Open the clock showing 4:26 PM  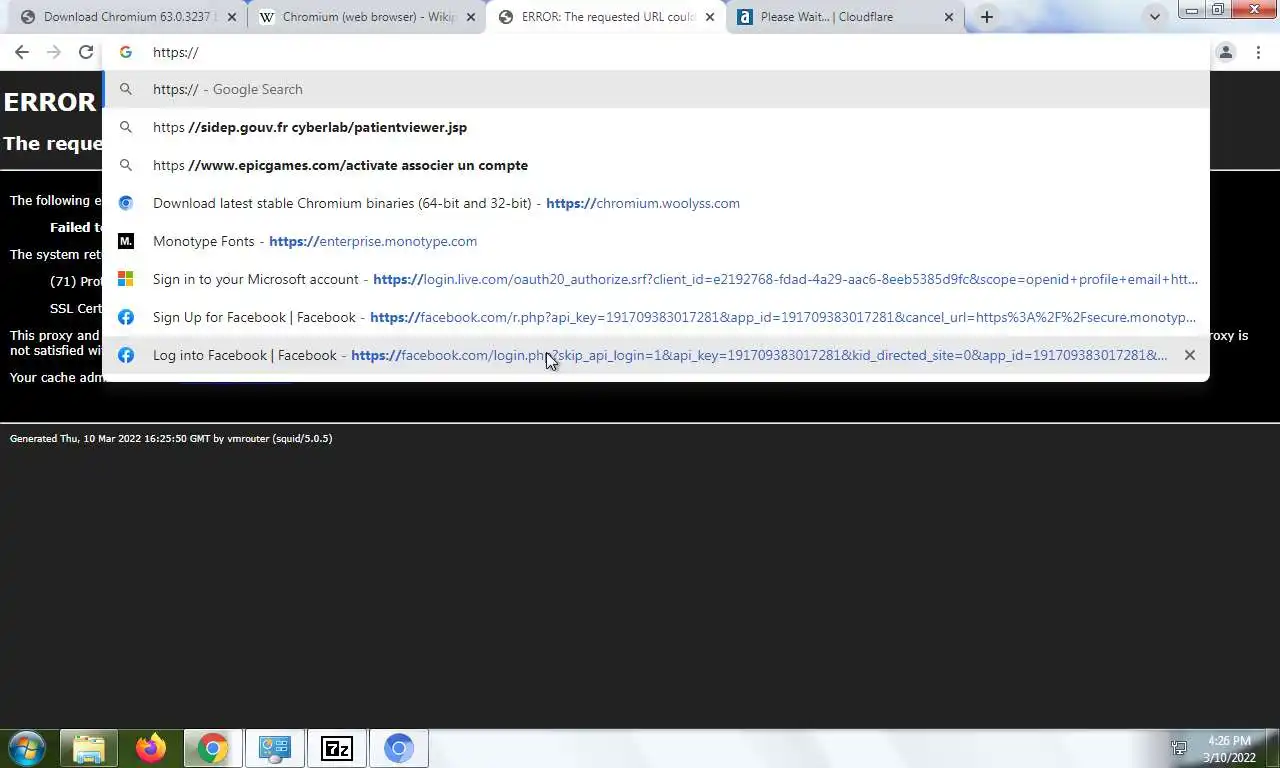pyautogui.click(x=1229, y=749)
